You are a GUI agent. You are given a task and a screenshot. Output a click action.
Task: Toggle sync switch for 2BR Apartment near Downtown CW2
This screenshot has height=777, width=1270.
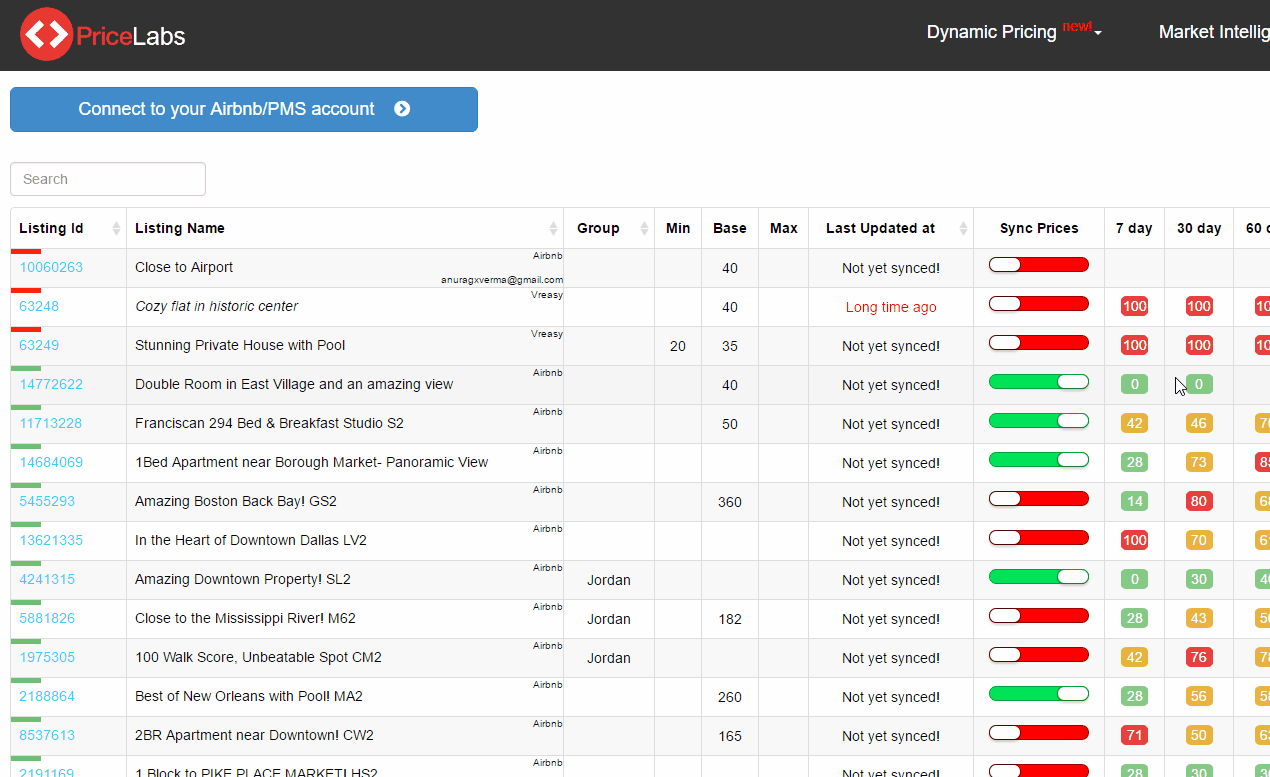pos(1038,733)
